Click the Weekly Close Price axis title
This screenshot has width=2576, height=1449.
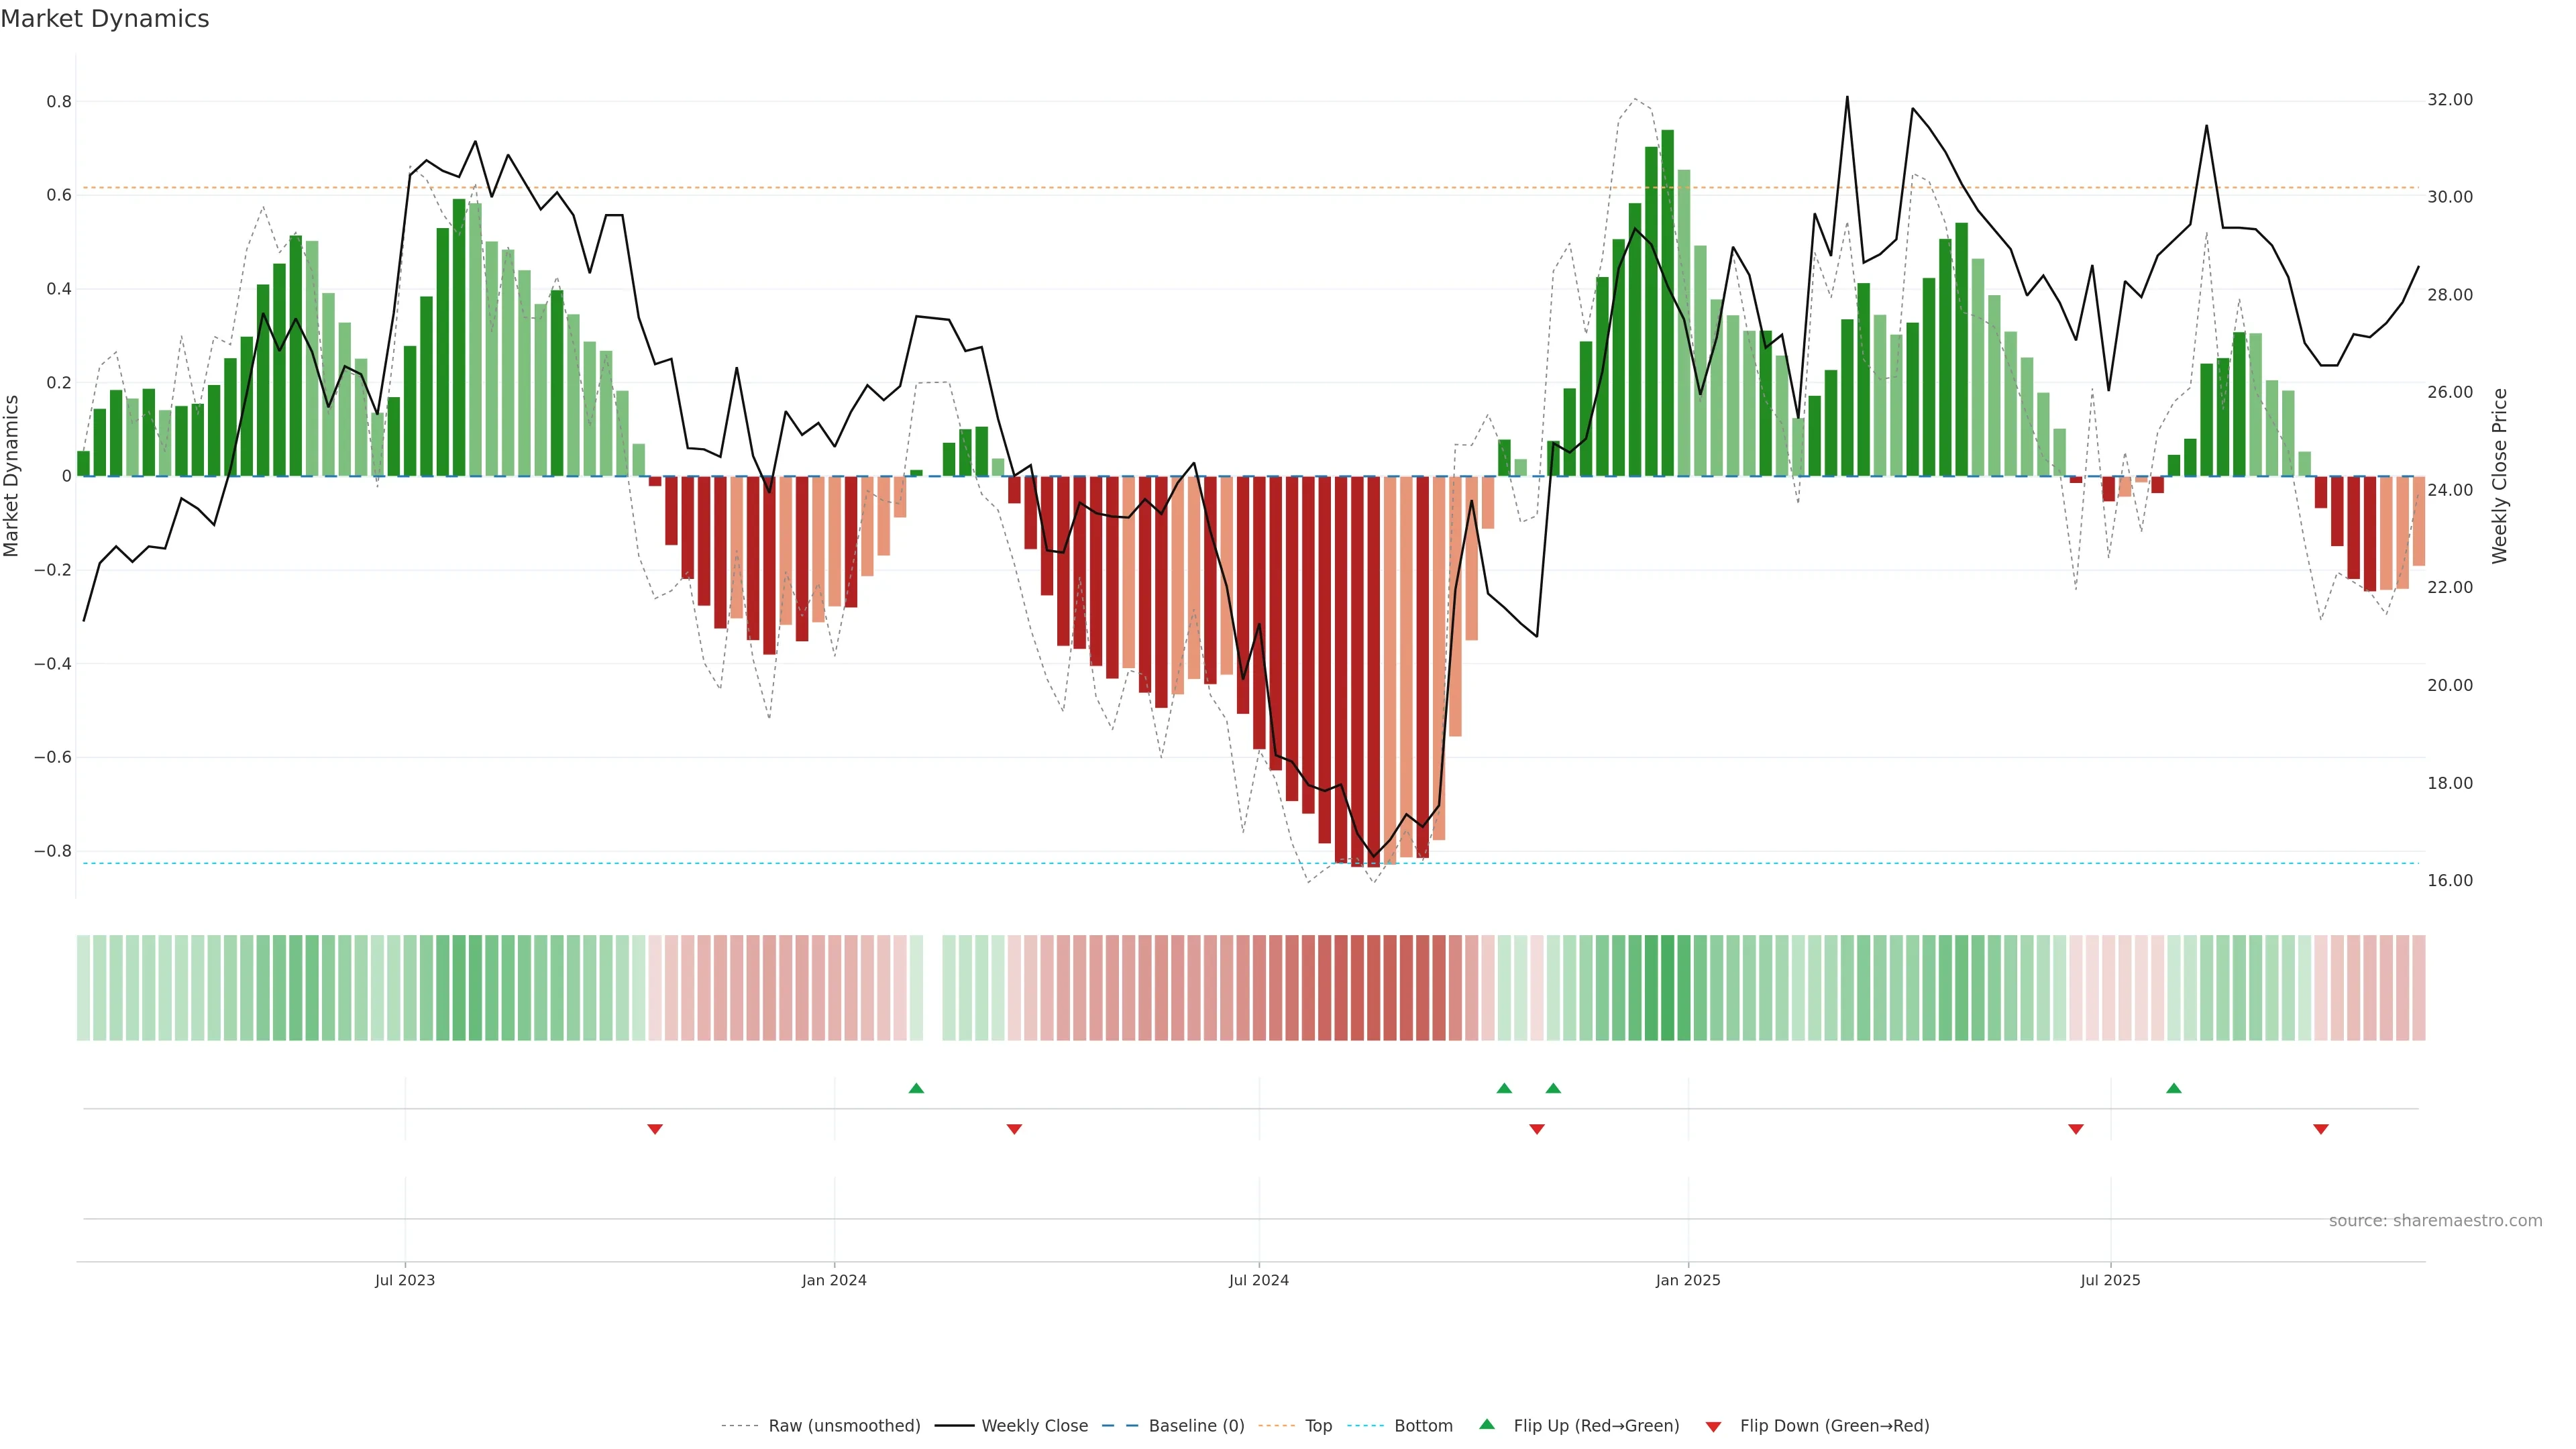click(2499, 476)
